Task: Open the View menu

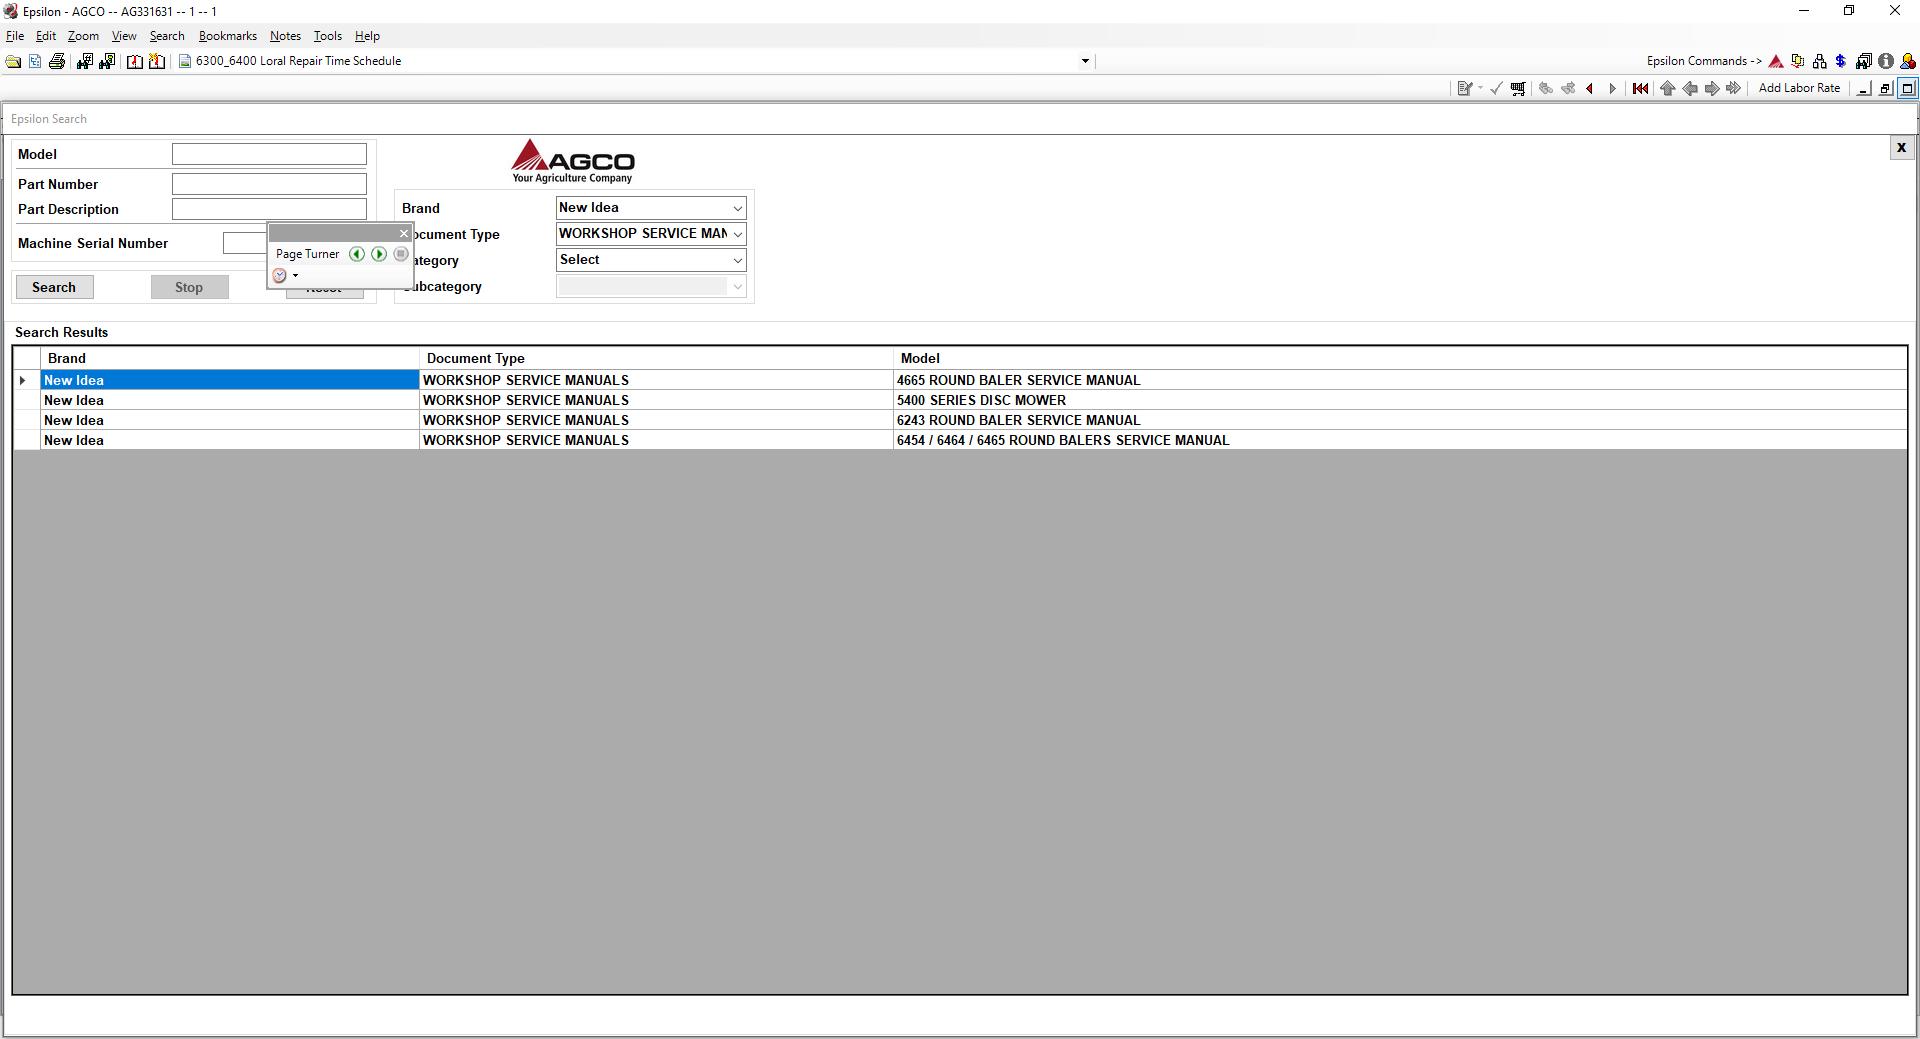Action: pyautogui.click(x=124, y=36)
